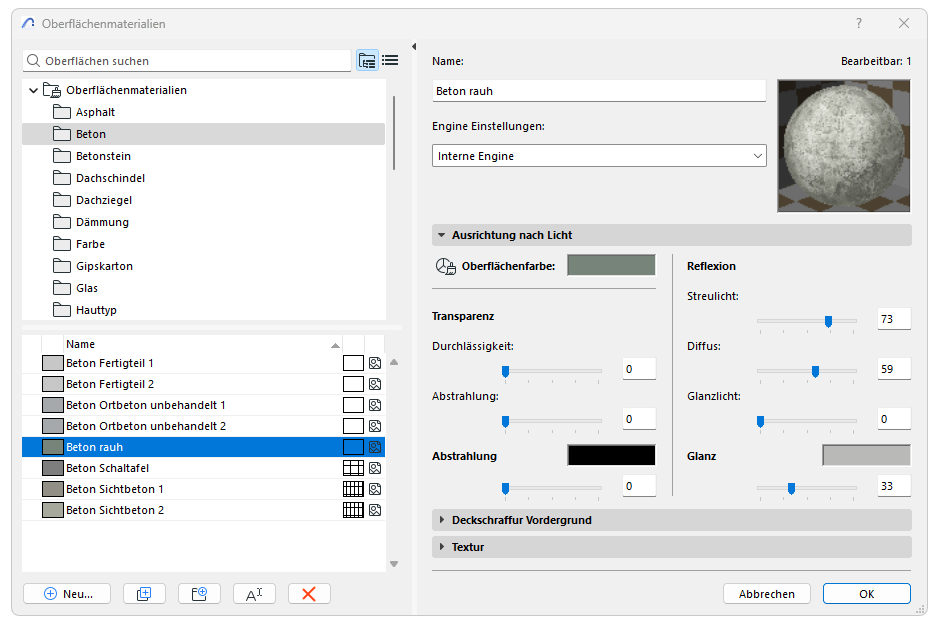The height and width of the screenshot is (631, 942).
Task: Click the Neu... button
Action: click(67, 593)
